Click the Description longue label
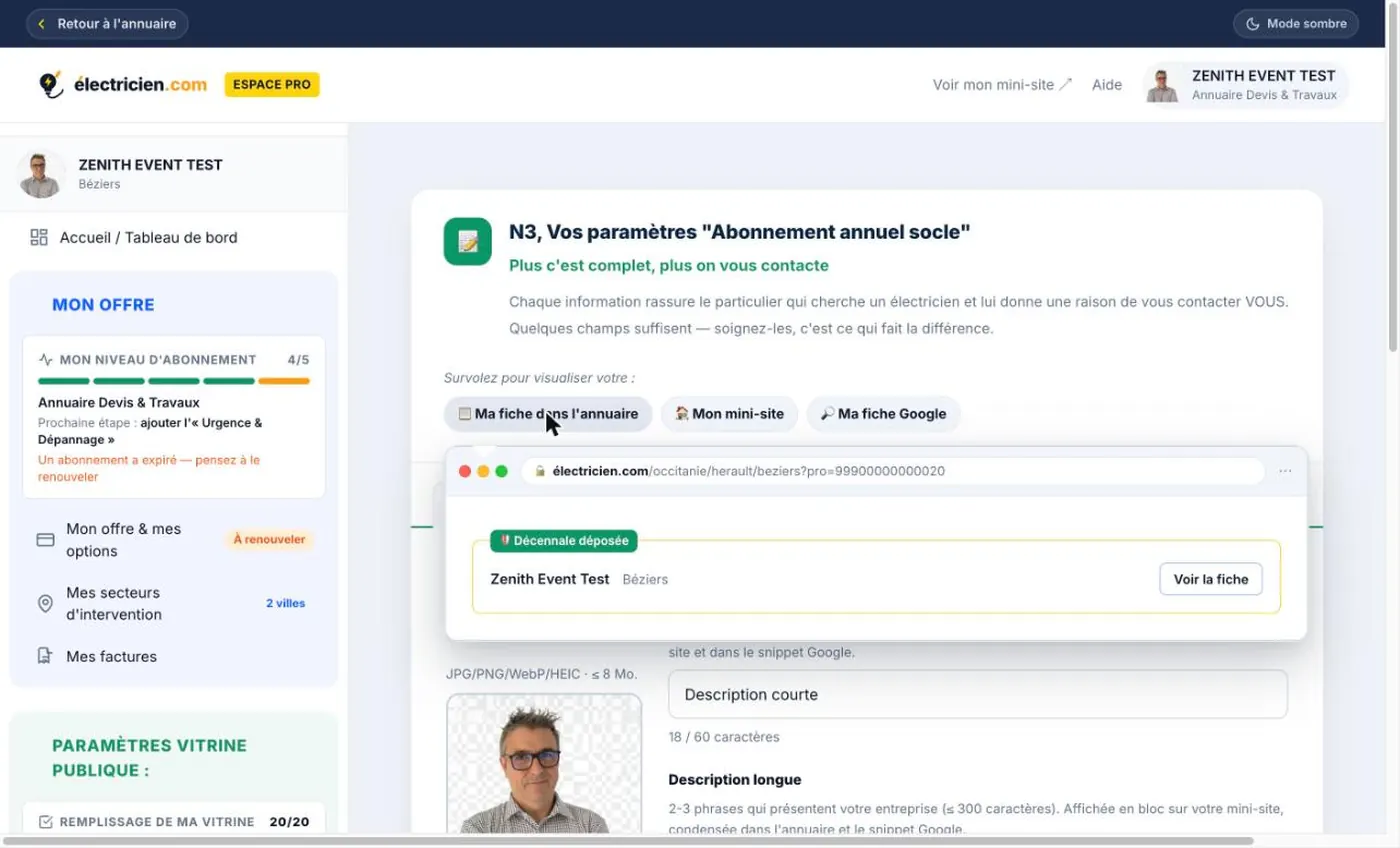 pos(735,779)
